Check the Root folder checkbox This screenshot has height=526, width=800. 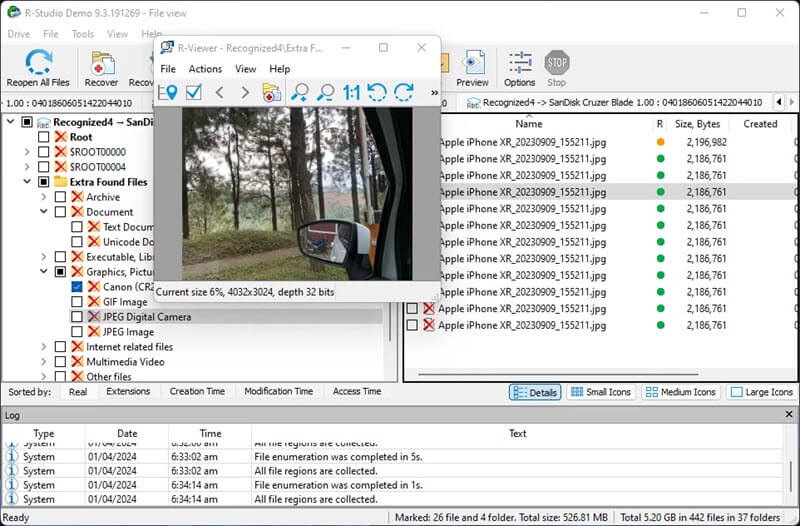pyautogui.click(x=43, y=137)
